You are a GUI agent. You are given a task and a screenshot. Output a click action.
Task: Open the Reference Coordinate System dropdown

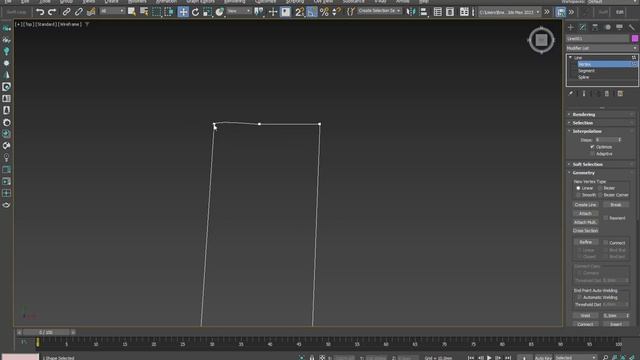pyautogui.click(x=239, y=11)
